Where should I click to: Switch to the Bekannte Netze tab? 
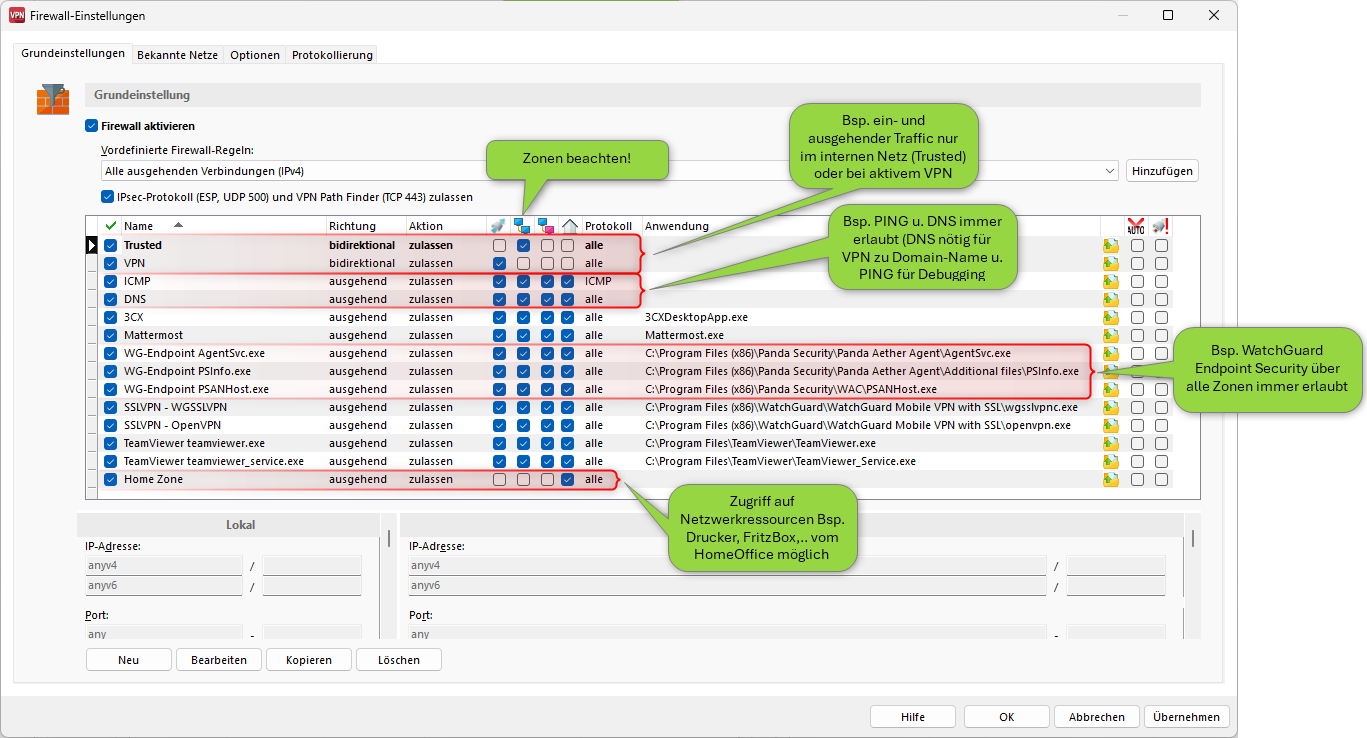coord(177,55)
